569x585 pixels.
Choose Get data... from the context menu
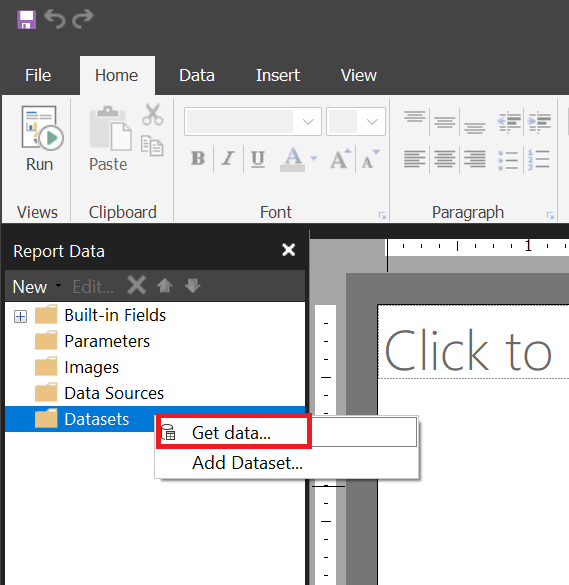(287, 433)
